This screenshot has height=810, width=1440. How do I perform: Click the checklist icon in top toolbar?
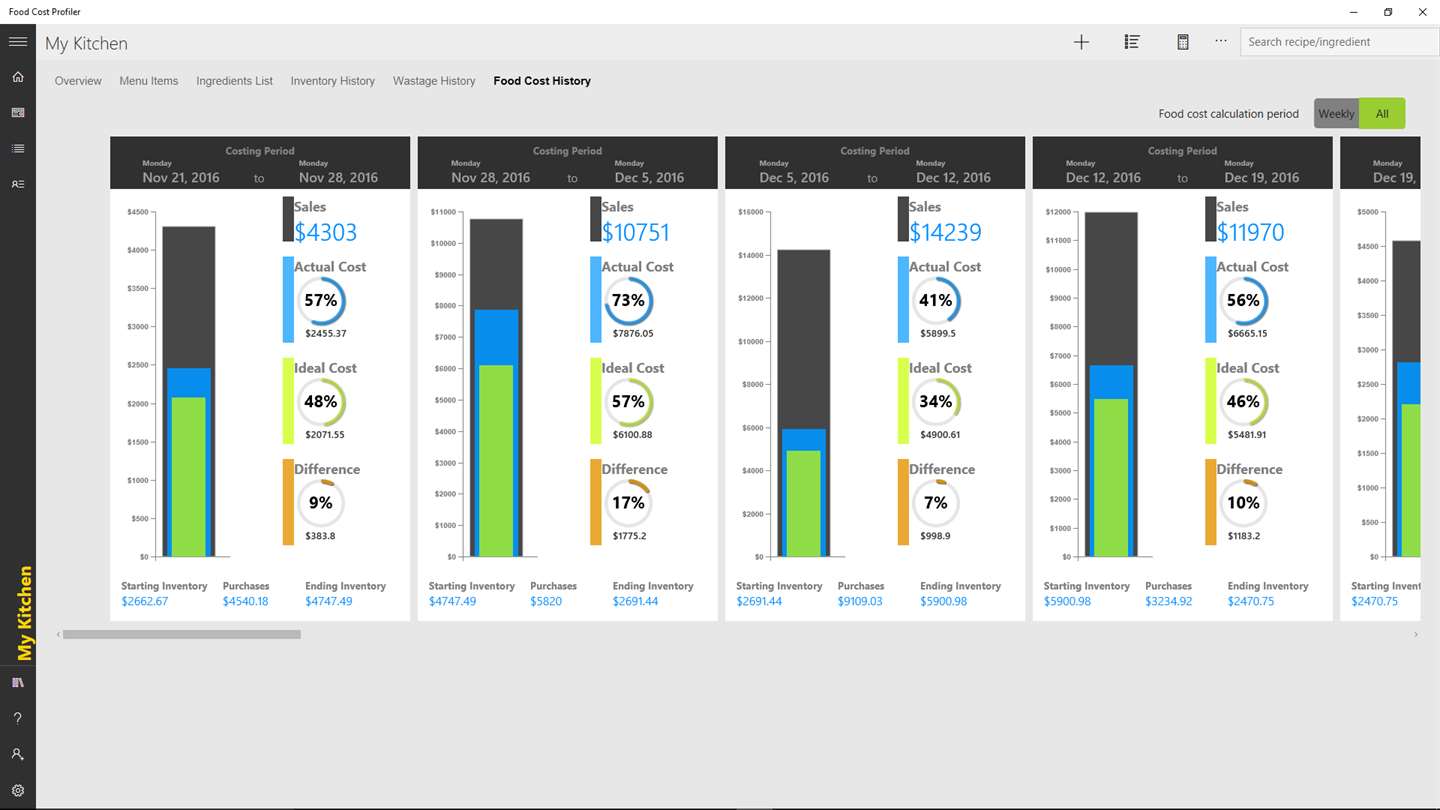point(1132,42)
